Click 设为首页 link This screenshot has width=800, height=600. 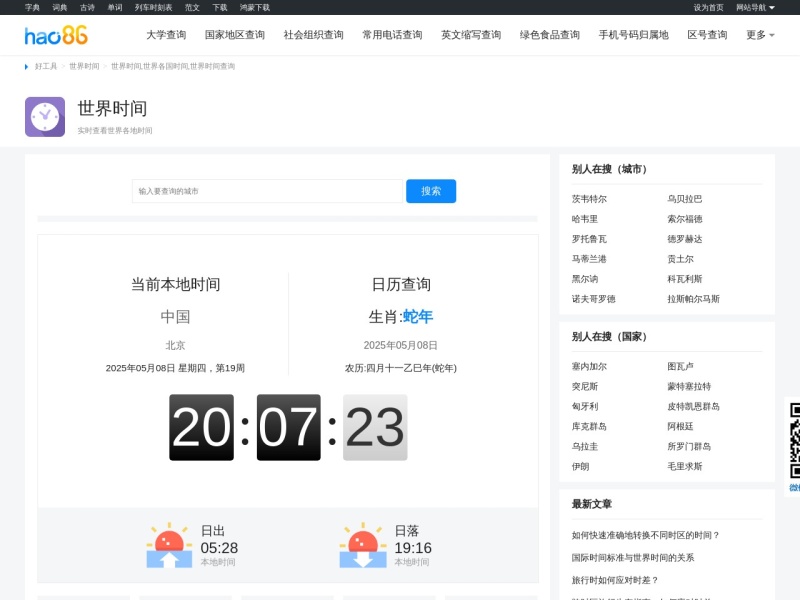coord(708,8)
